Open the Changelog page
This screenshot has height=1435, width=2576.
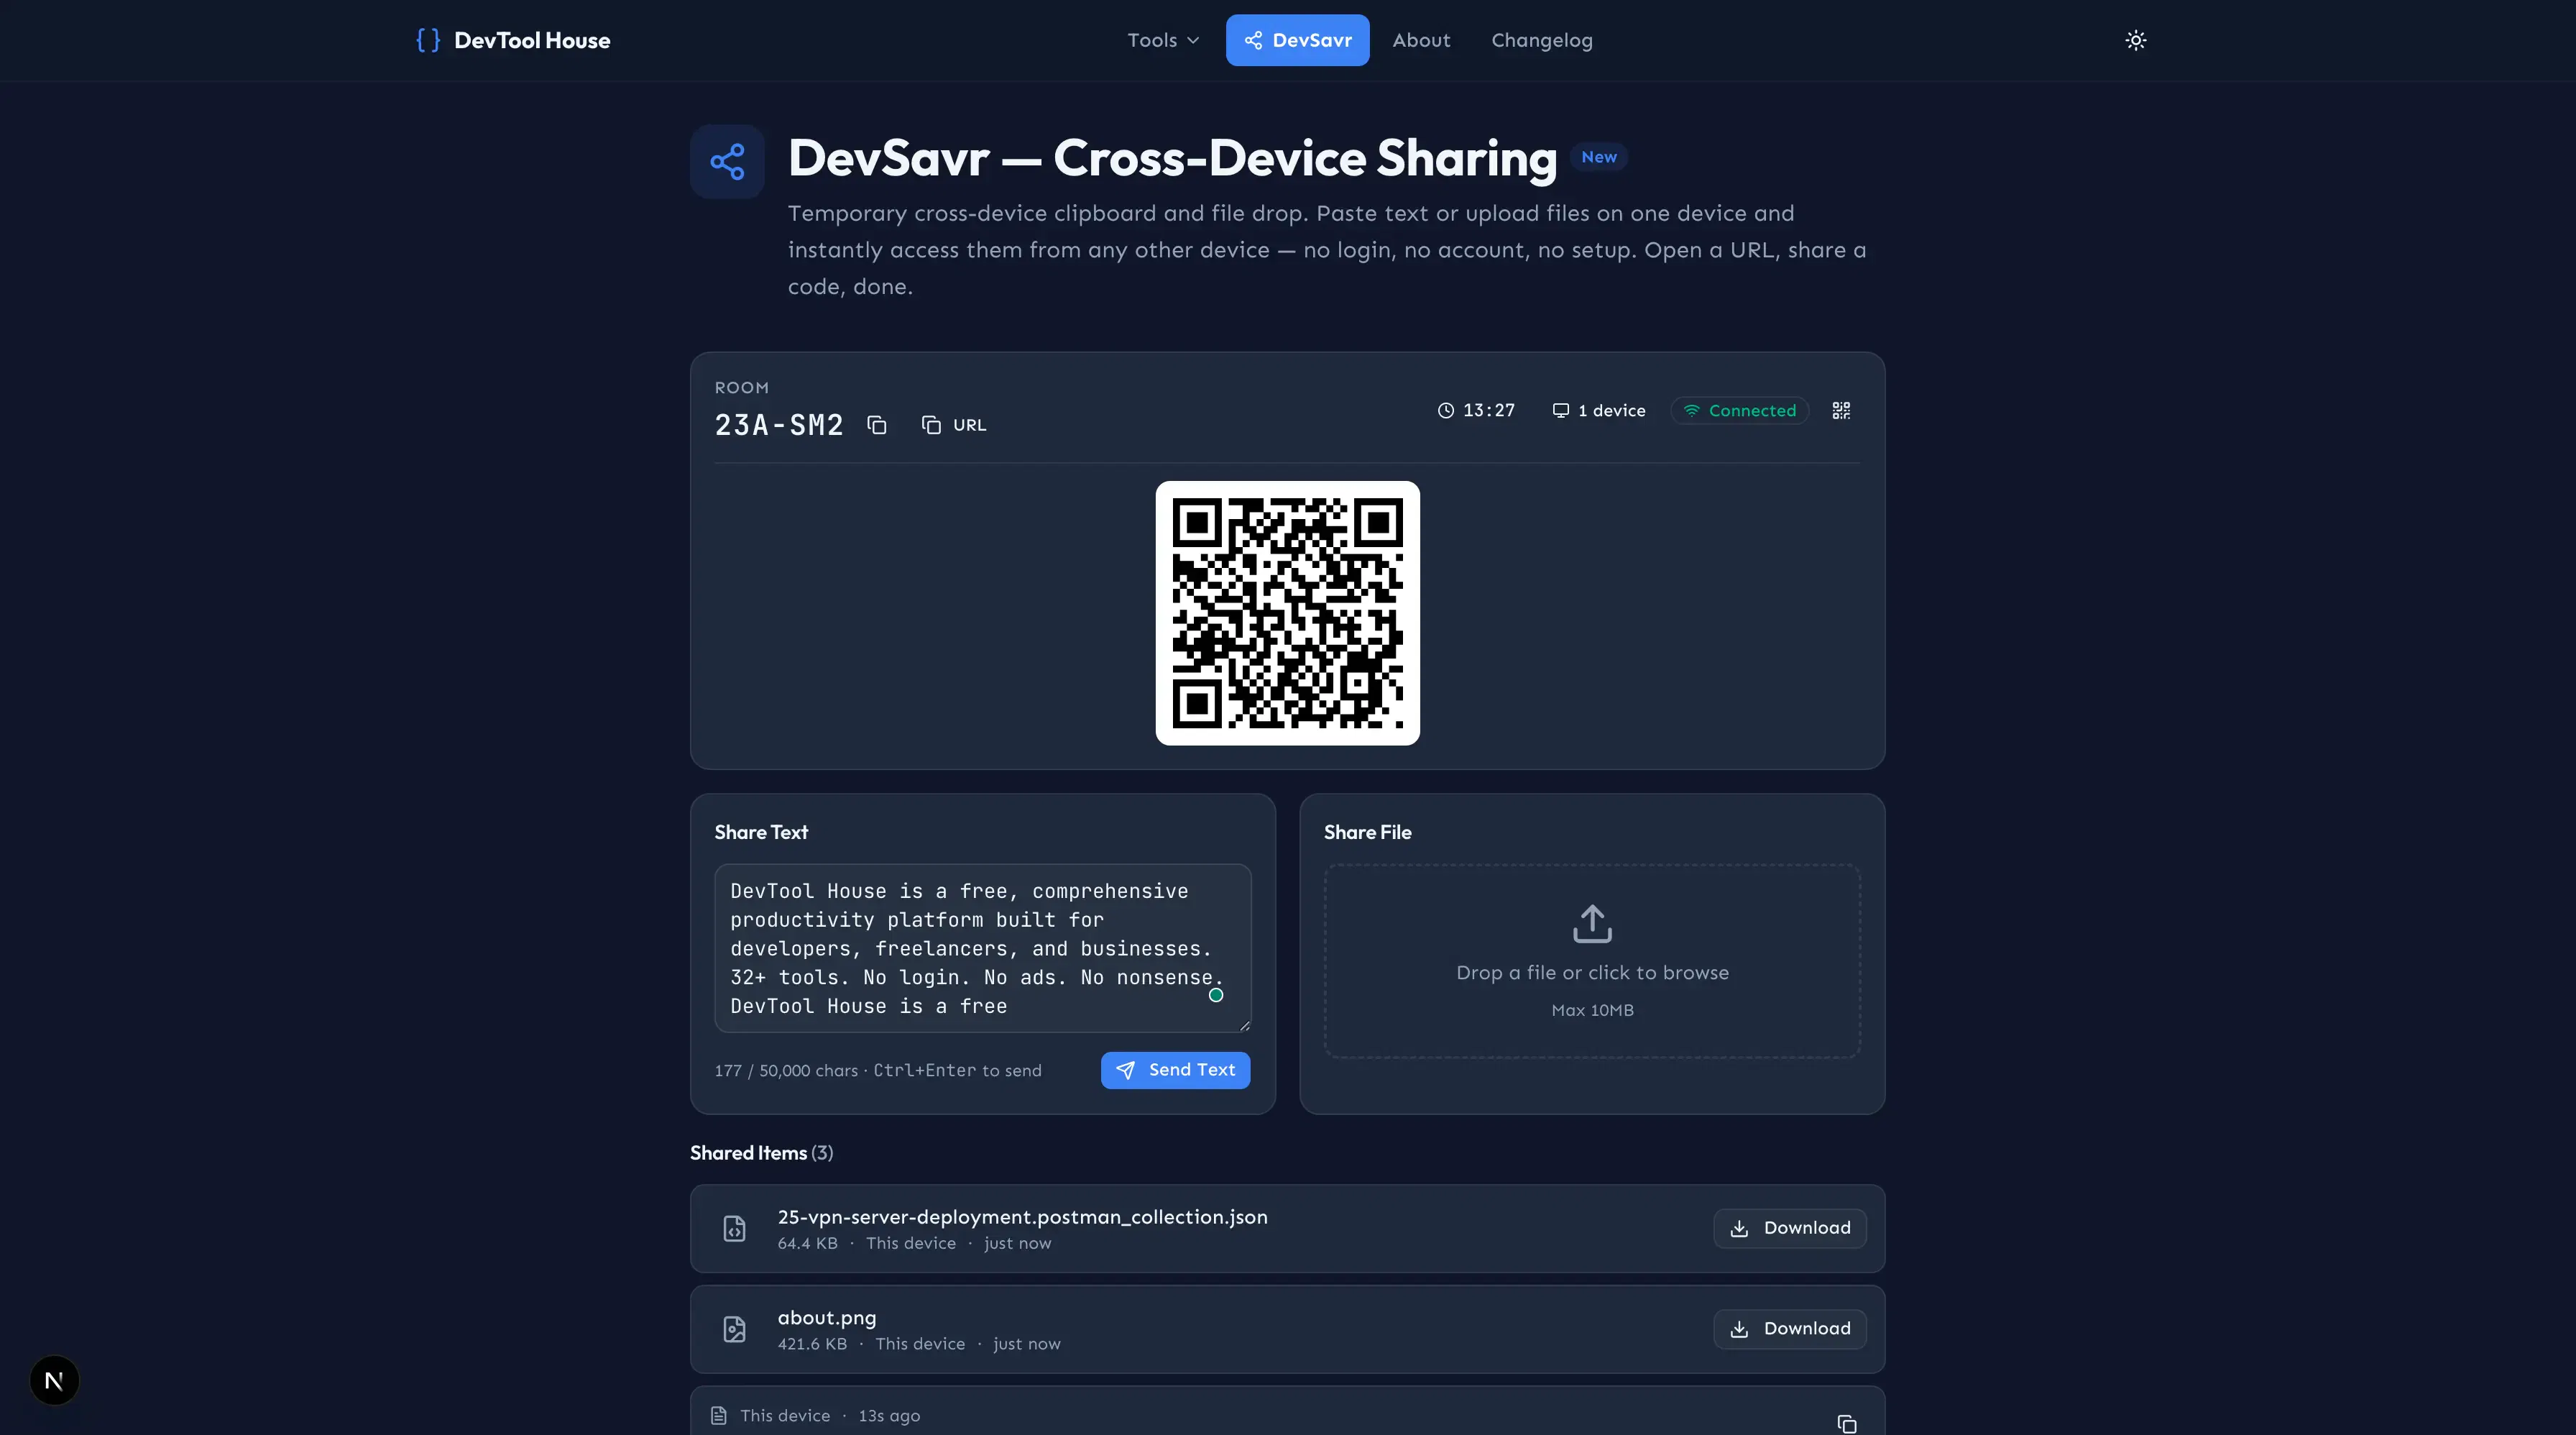(1541, 40)
